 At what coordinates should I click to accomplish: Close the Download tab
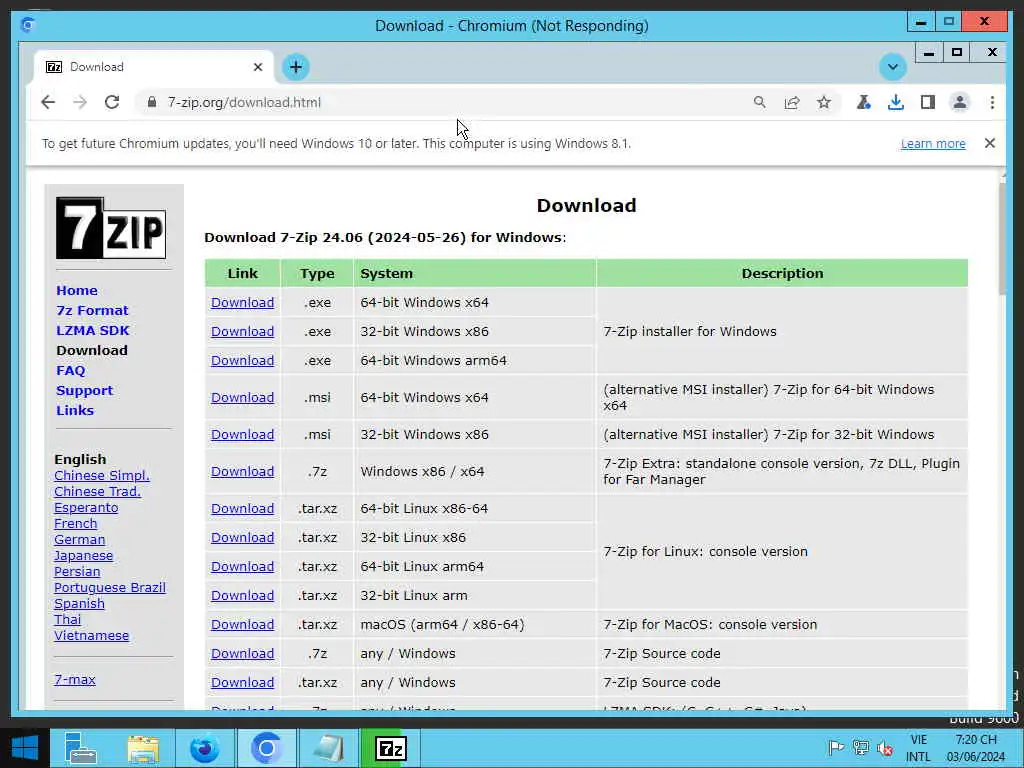258,67
